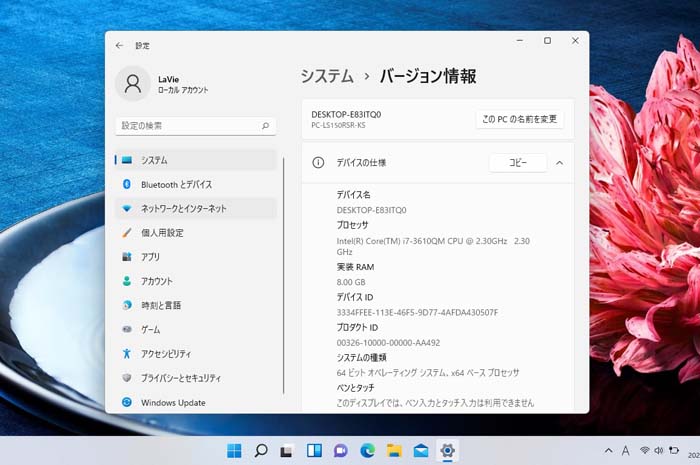Click the search magnifier icon in settings search
700x465 pixels.
(x=265, y=126)
